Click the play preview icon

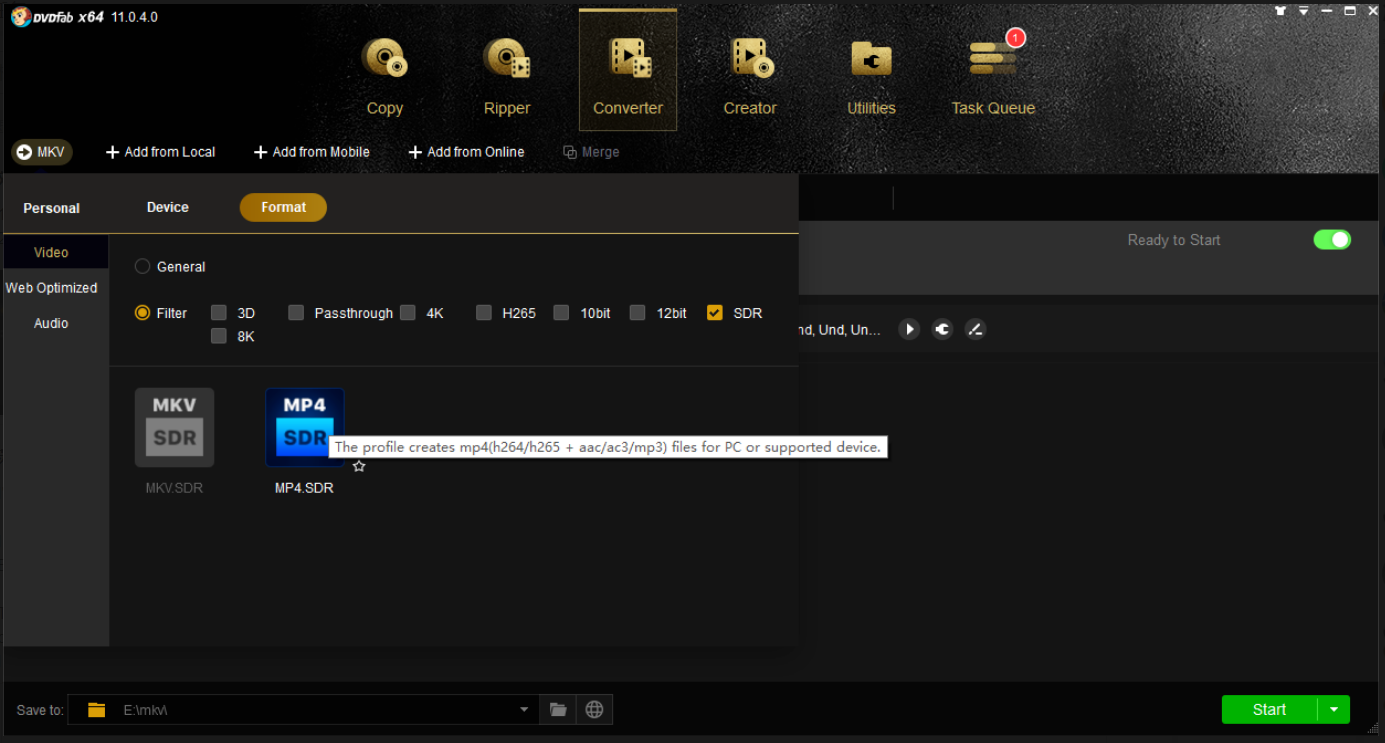coord(909,329)
